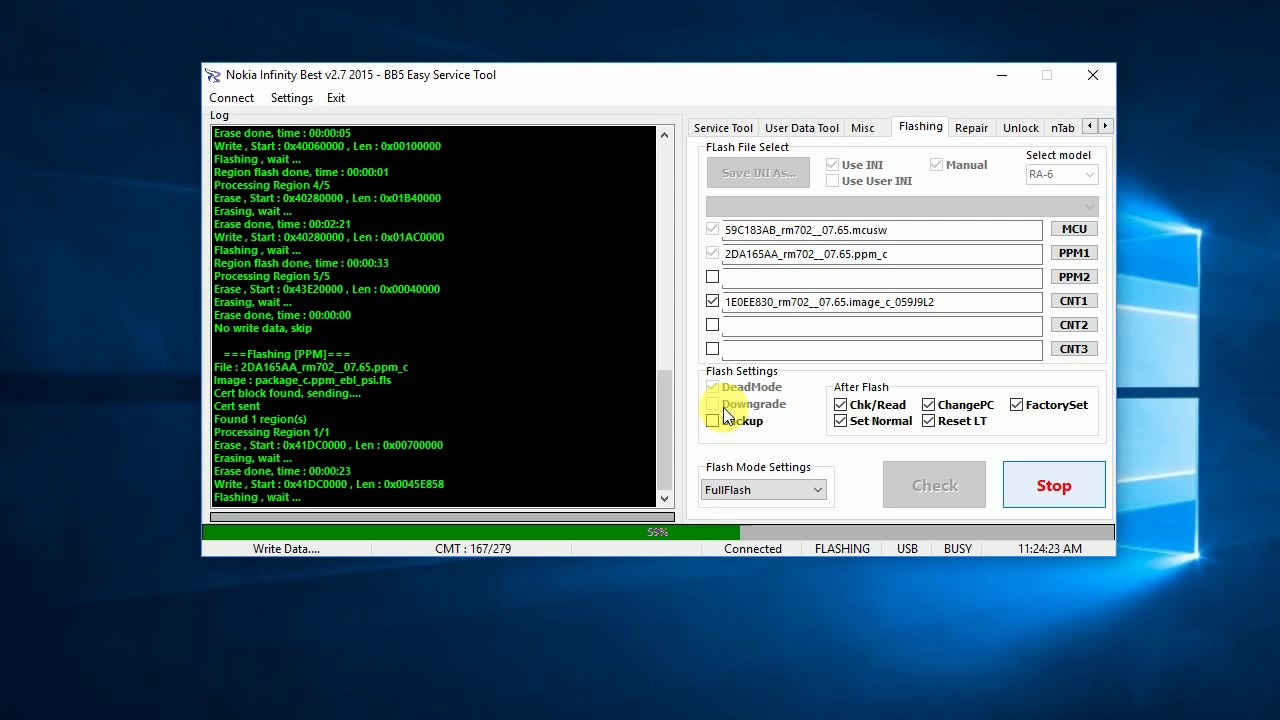Click the log vertical scrollbar thumb
This screenshot has height=720, width=1280.
664,428
